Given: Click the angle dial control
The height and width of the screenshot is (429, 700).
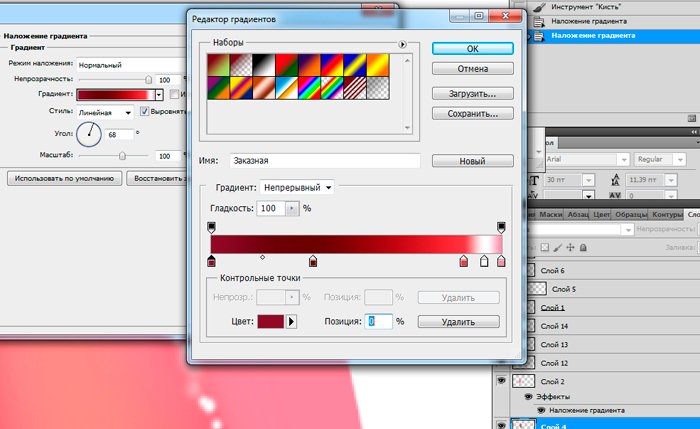Looking at the screenshot, I should (x=90, y=134).
